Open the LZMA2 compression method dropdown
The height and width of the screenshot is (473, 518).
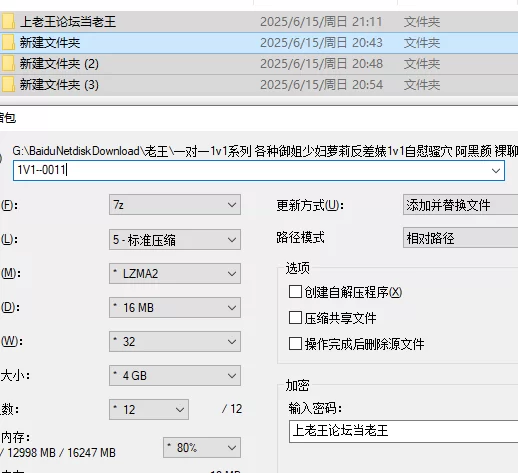(x=175, y=274)
